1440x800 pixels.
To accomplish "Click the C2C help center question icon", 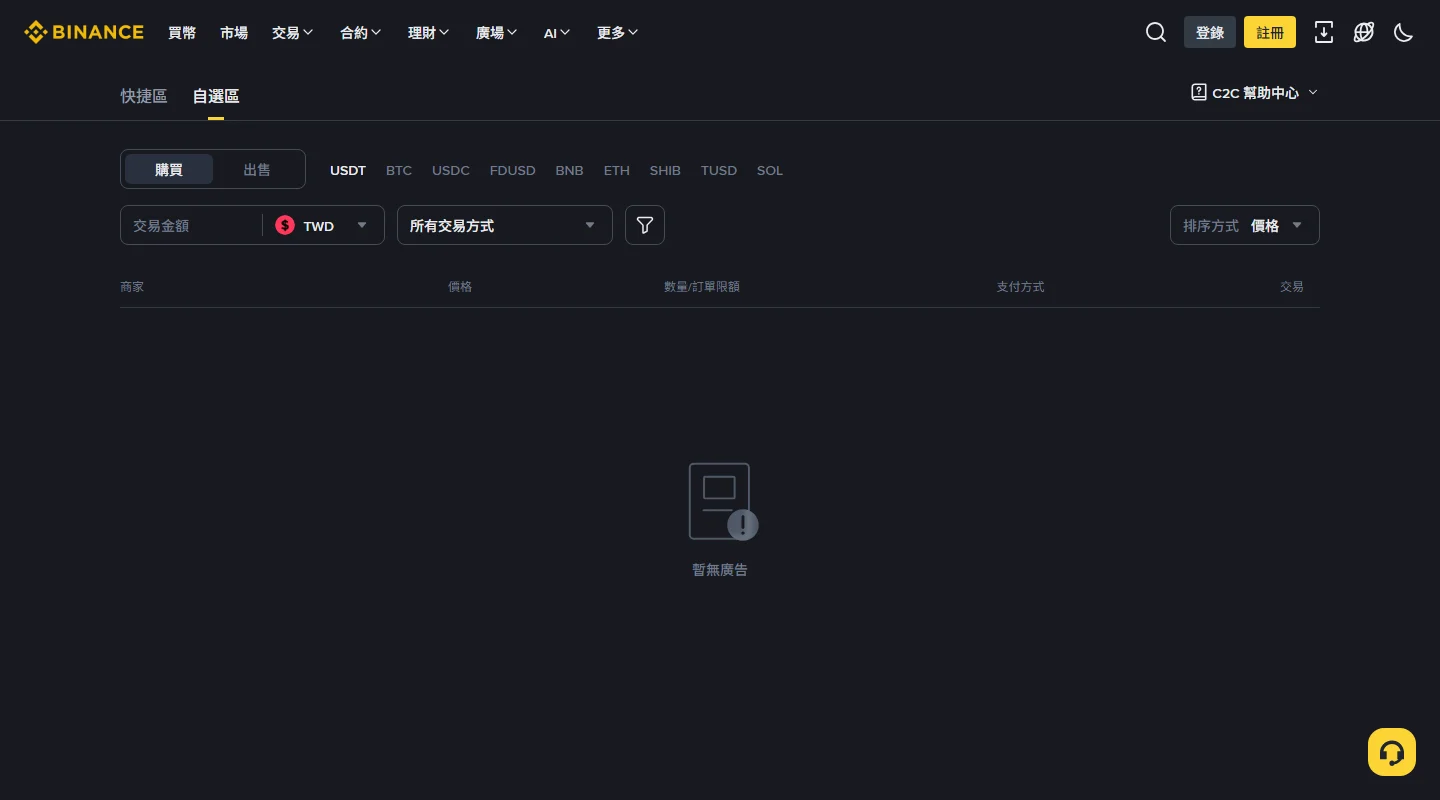I will 1199,92.
